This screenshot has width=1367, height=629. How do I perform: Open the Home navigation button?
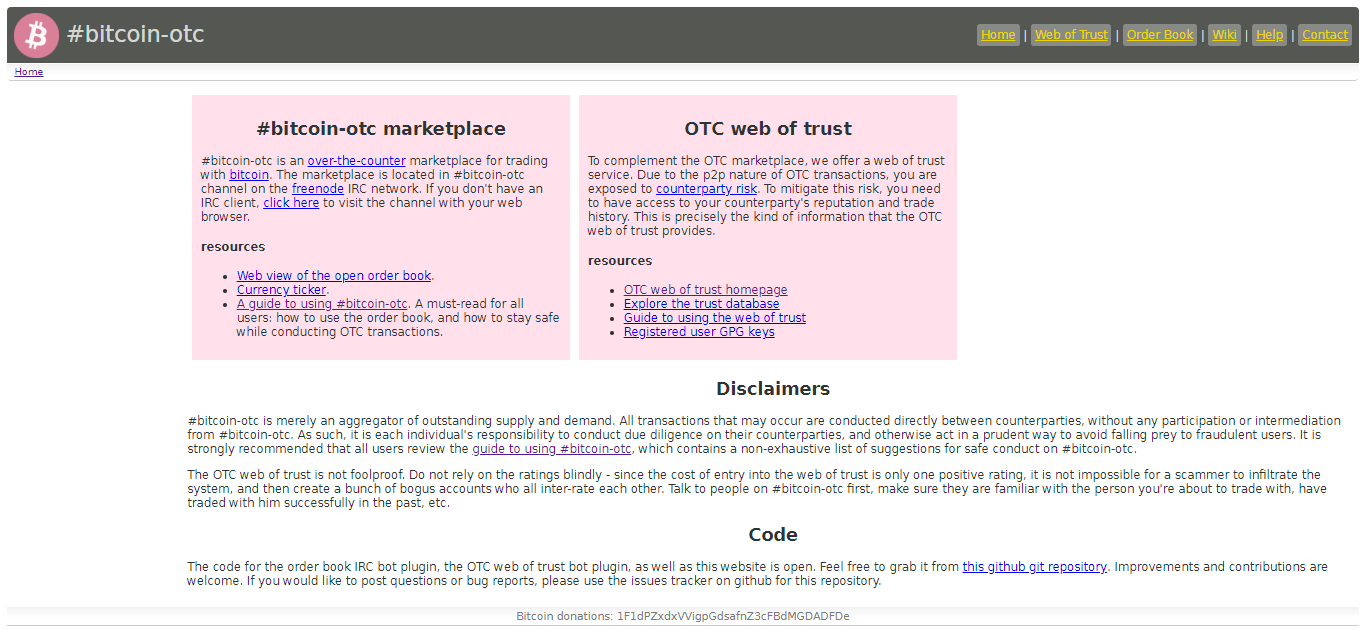pos(998,35)
